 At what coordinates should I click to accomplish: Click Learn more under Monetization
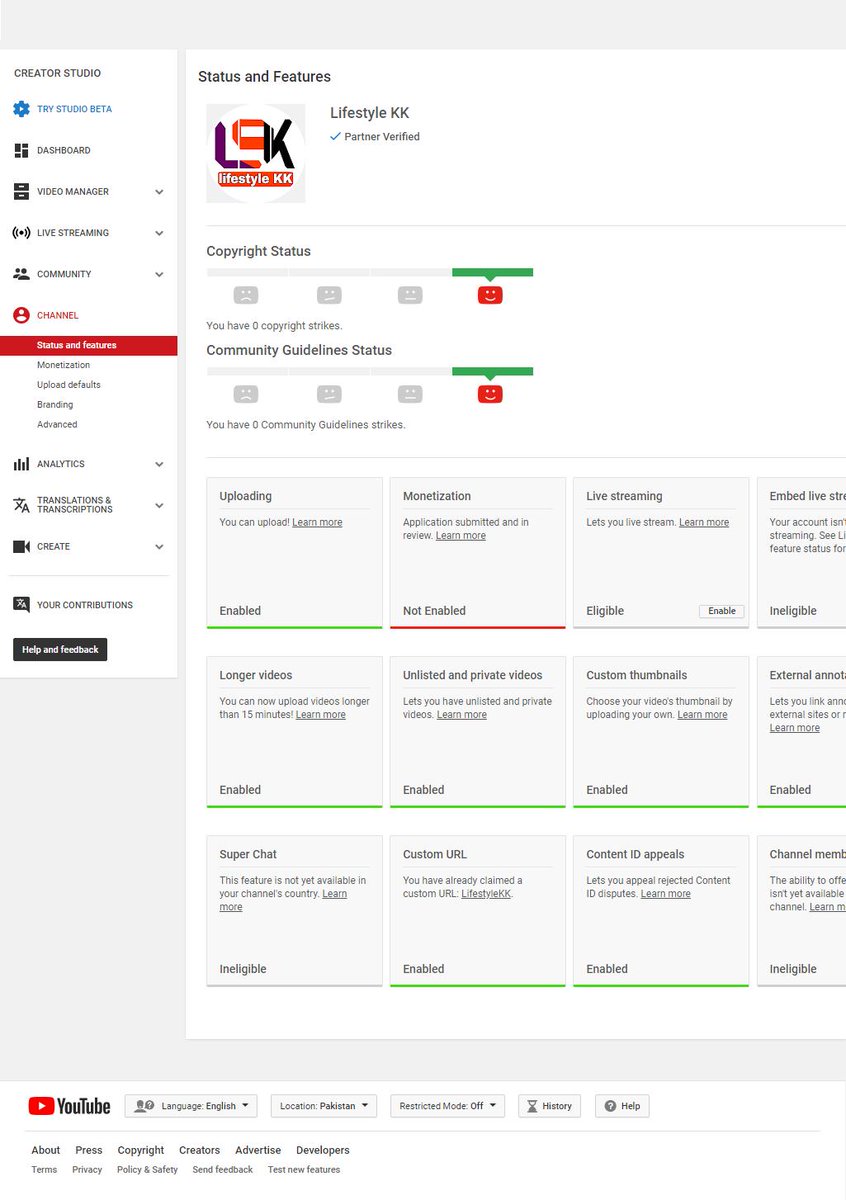pyautogui.click(x=461, y=536)
